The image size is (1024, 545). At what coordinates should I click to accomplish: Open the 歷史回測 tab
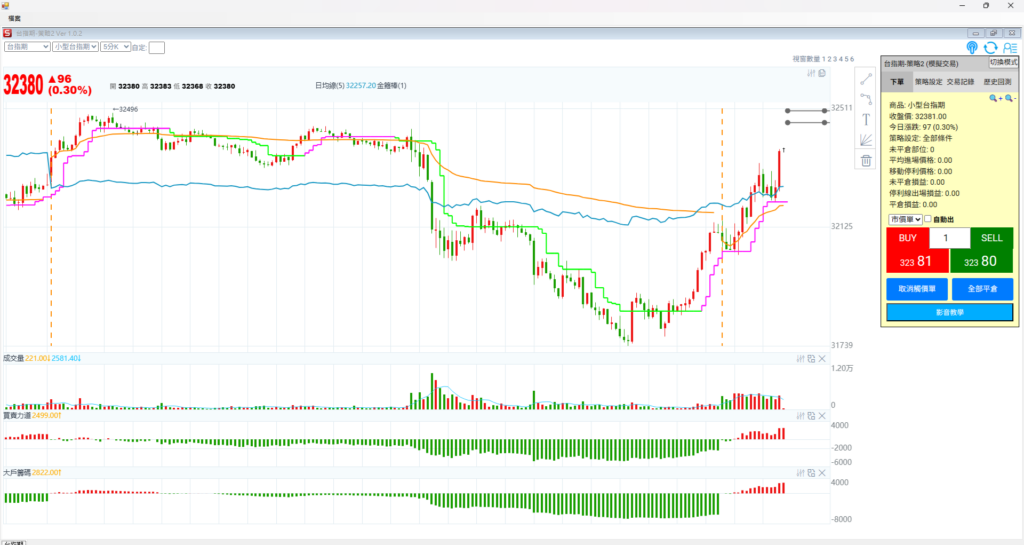(x=996, y=83)
